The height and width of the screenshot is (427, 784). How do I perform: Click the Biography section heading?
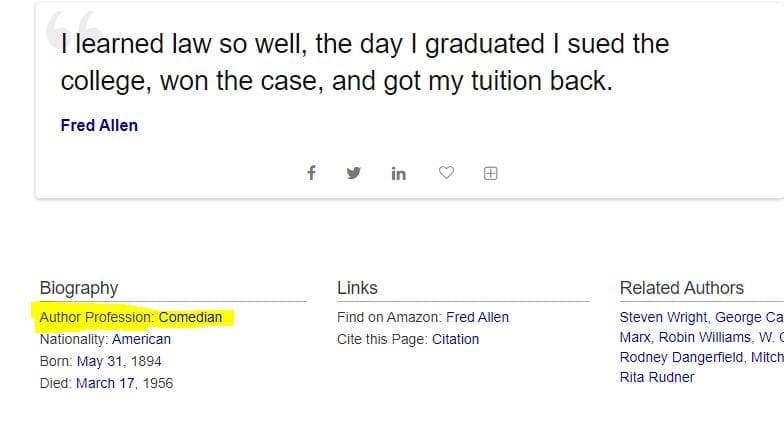pos(78,288)
